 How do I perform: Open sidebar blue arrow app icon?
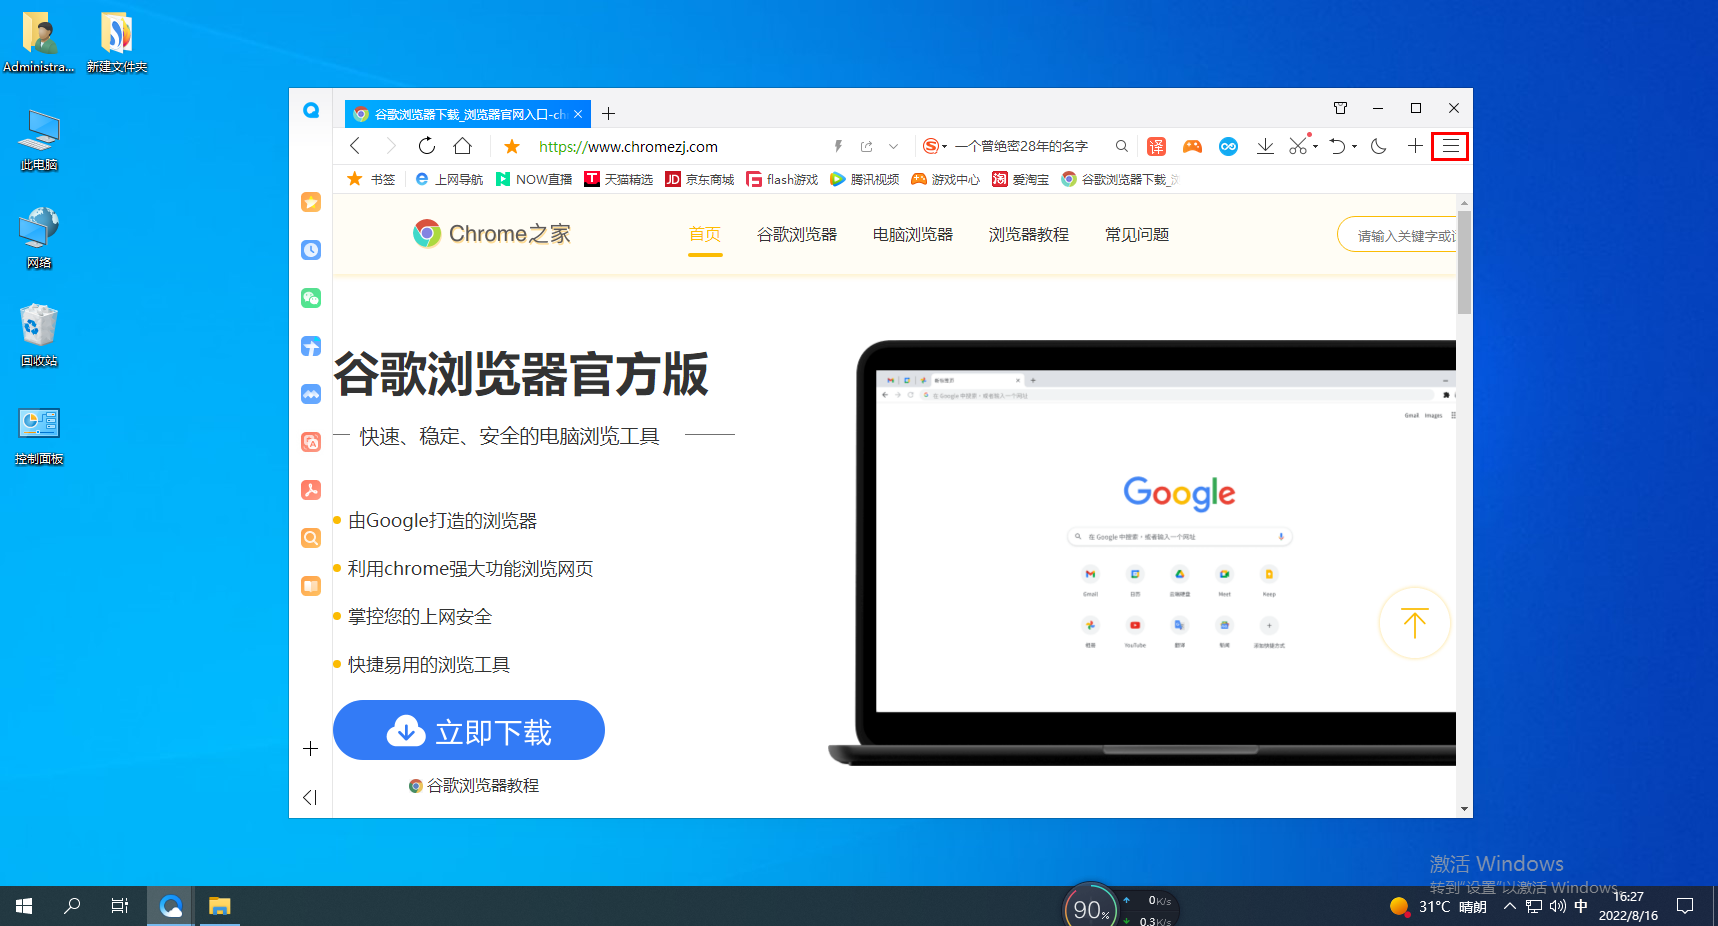(x=311, y=346)
